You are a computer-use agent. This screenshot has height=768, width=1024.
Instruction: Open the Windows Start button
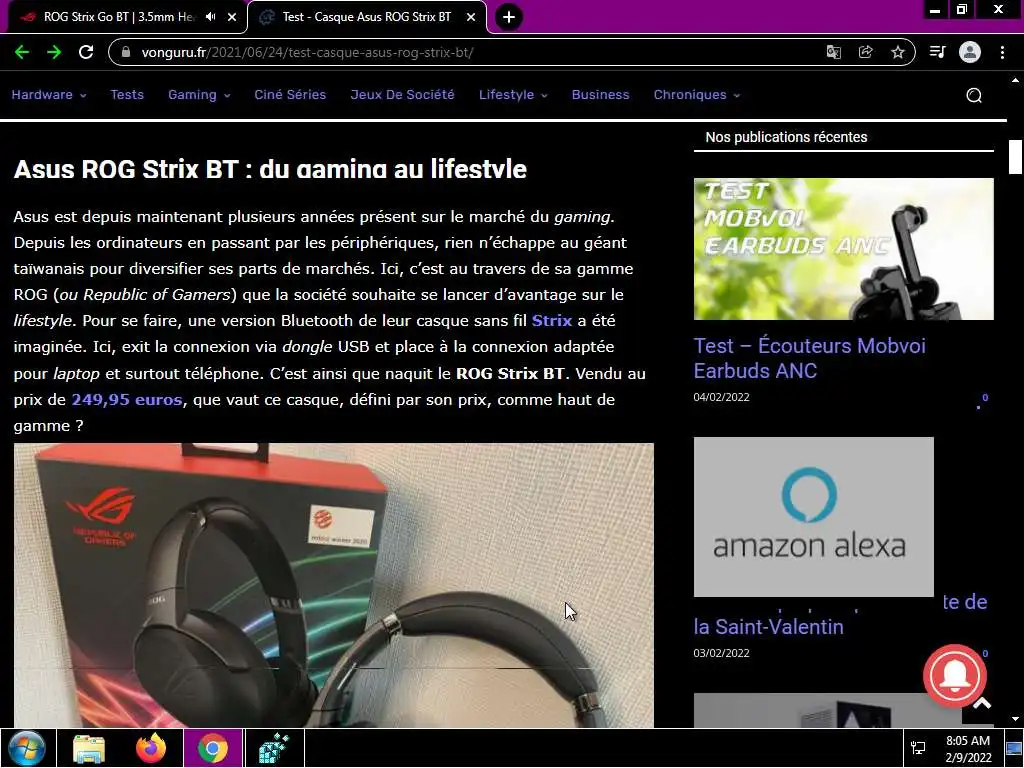[27, 748]
